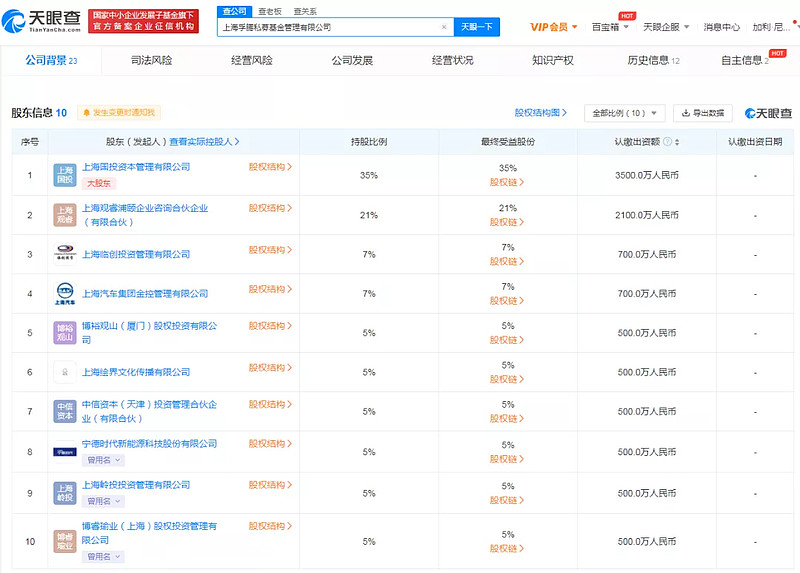Screen dimensions: 800x573
Task: Click the 导出数据 export button
Action: (x=703, y=113)
